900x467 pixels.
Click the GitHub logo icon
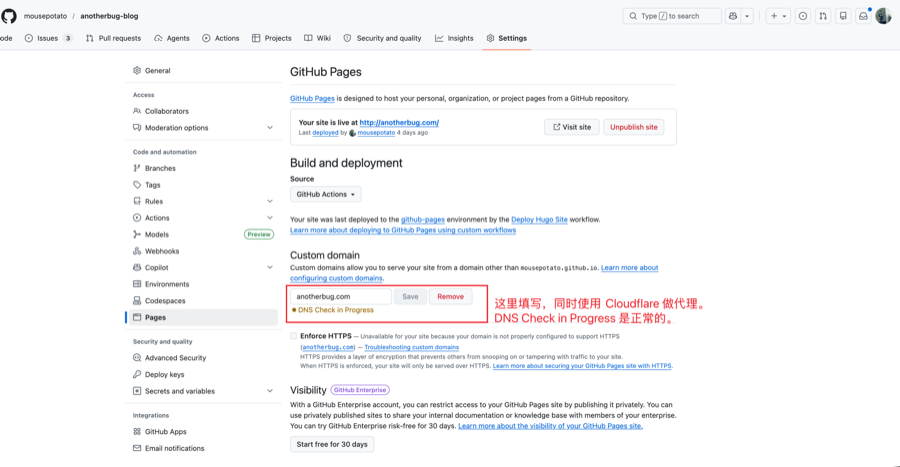click(9, 16)
